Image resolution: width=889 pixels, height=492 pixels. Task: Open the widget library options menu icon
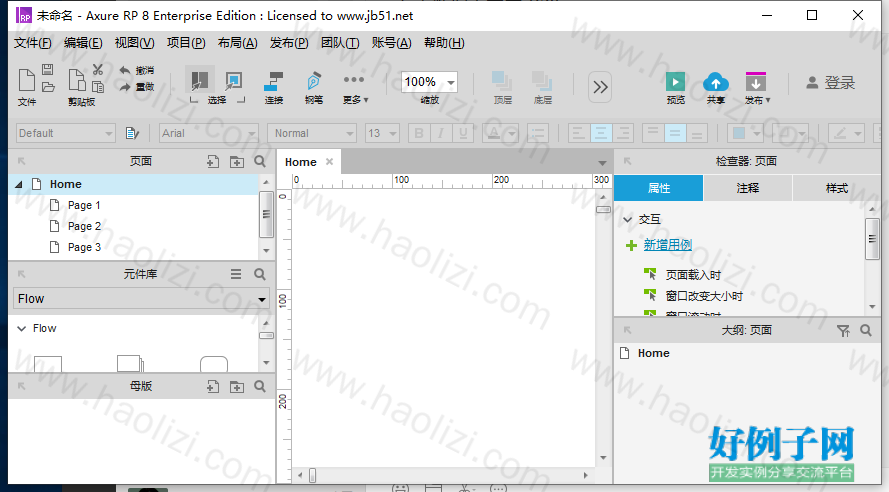point(236,274)
